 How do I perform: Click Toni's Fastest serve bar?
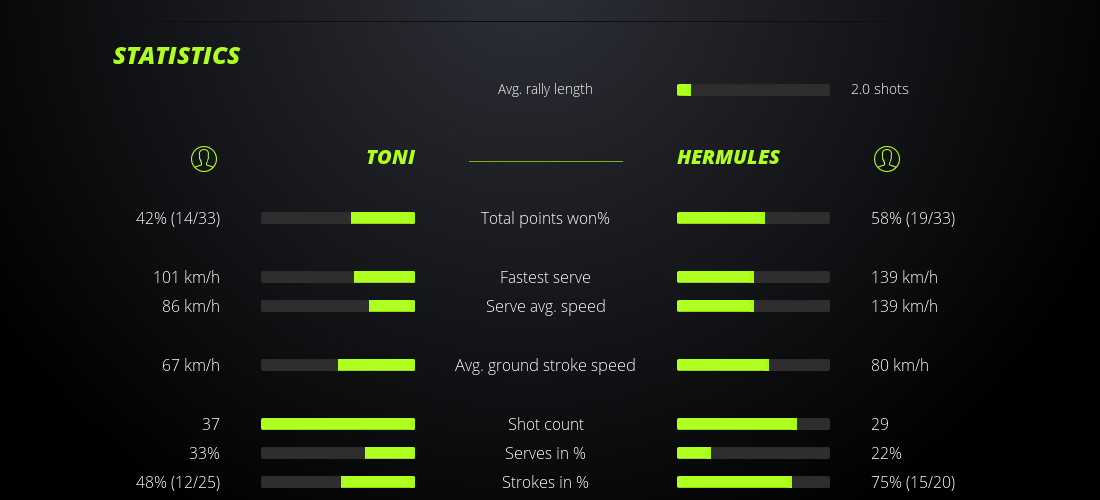pos(338,277)
